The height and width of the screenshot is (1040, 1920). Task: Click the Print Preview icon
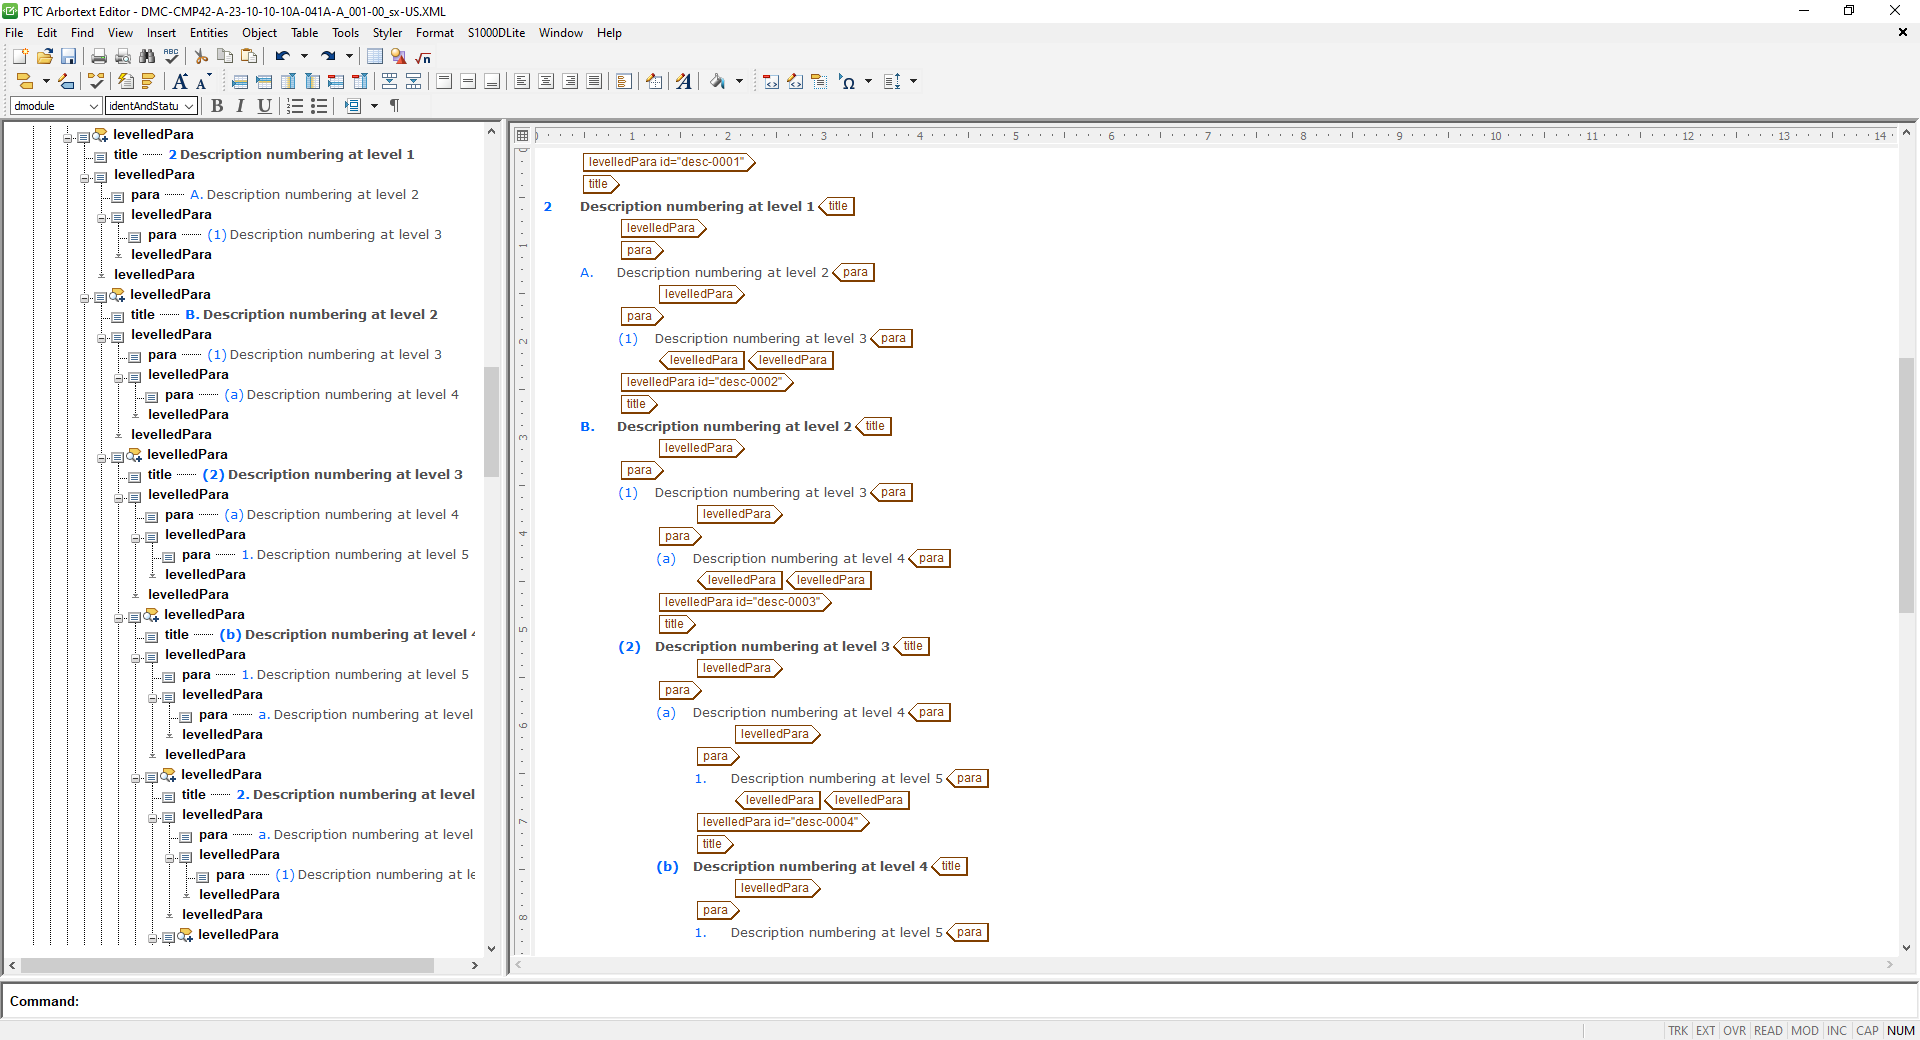(x=122, y=57)
